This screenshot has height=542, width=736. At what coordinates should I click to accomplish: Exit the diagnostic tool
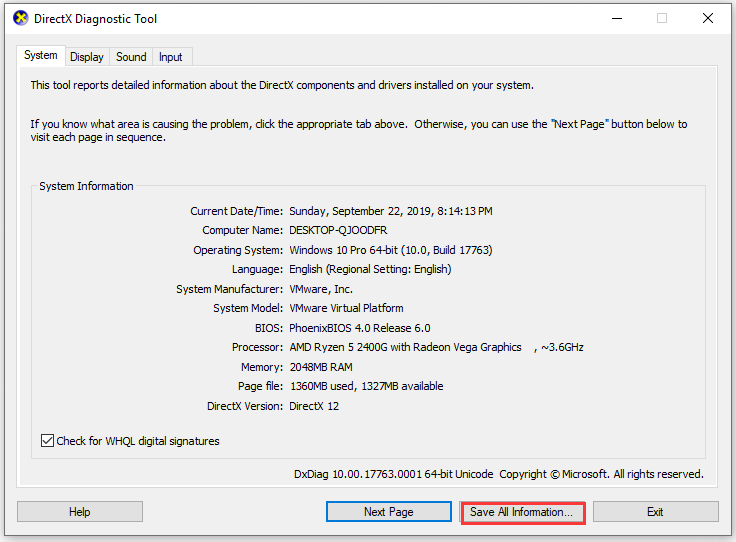655,511
